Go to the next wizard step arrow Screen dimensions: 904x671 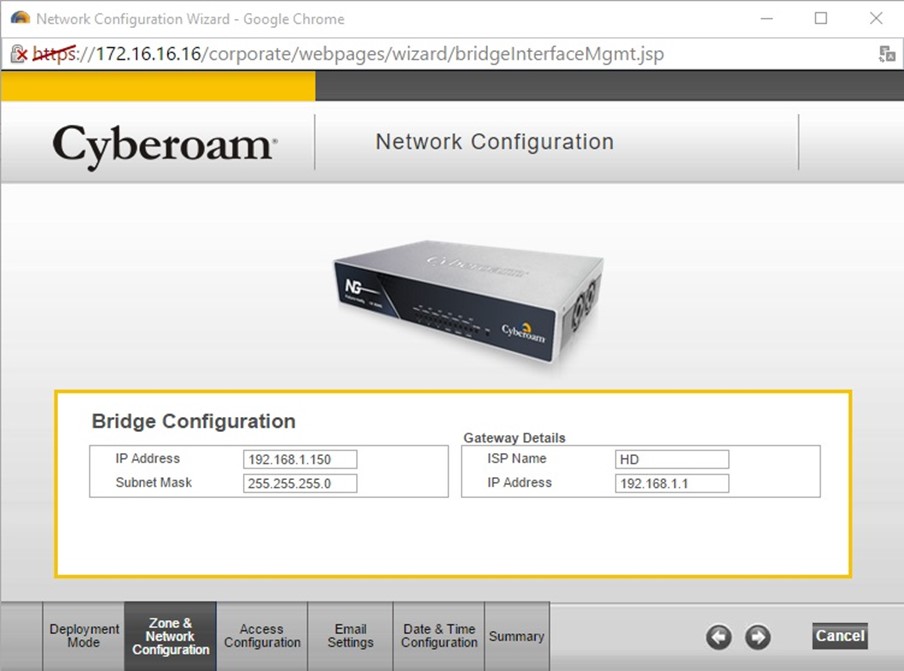tap(758, 637)
